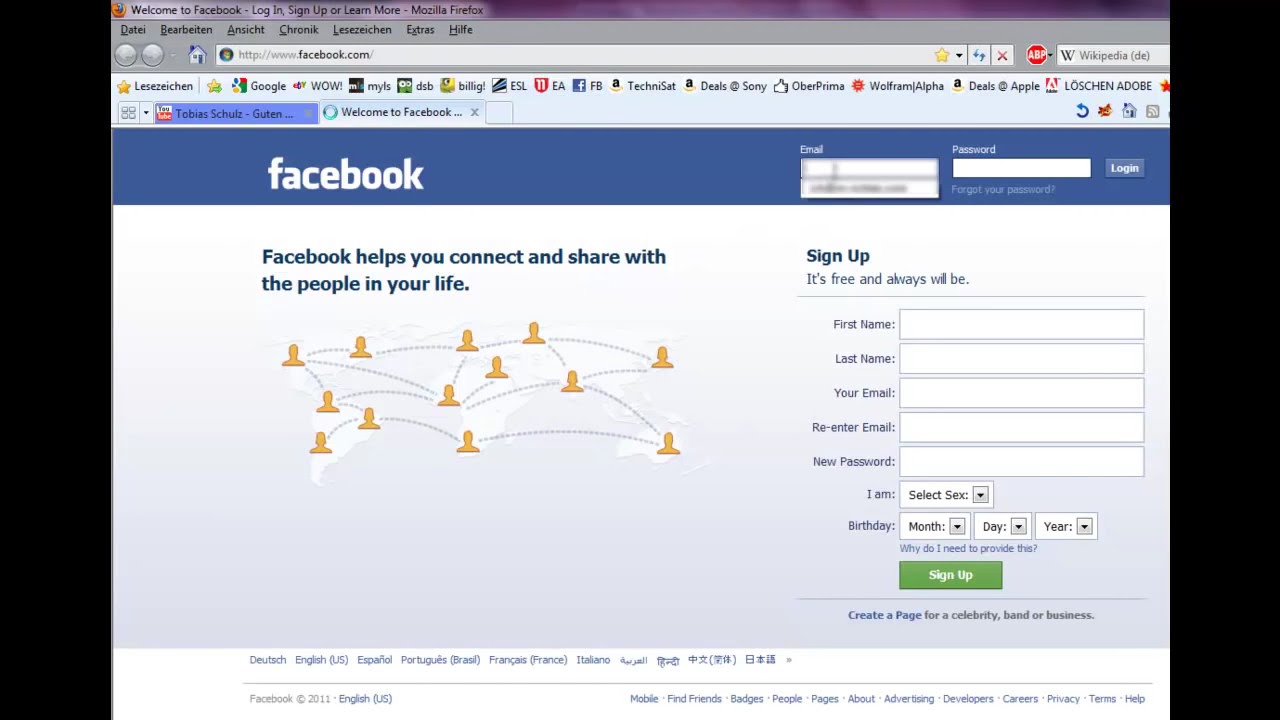
Task: Click the address bar URL field
Action: click(575, 55)
